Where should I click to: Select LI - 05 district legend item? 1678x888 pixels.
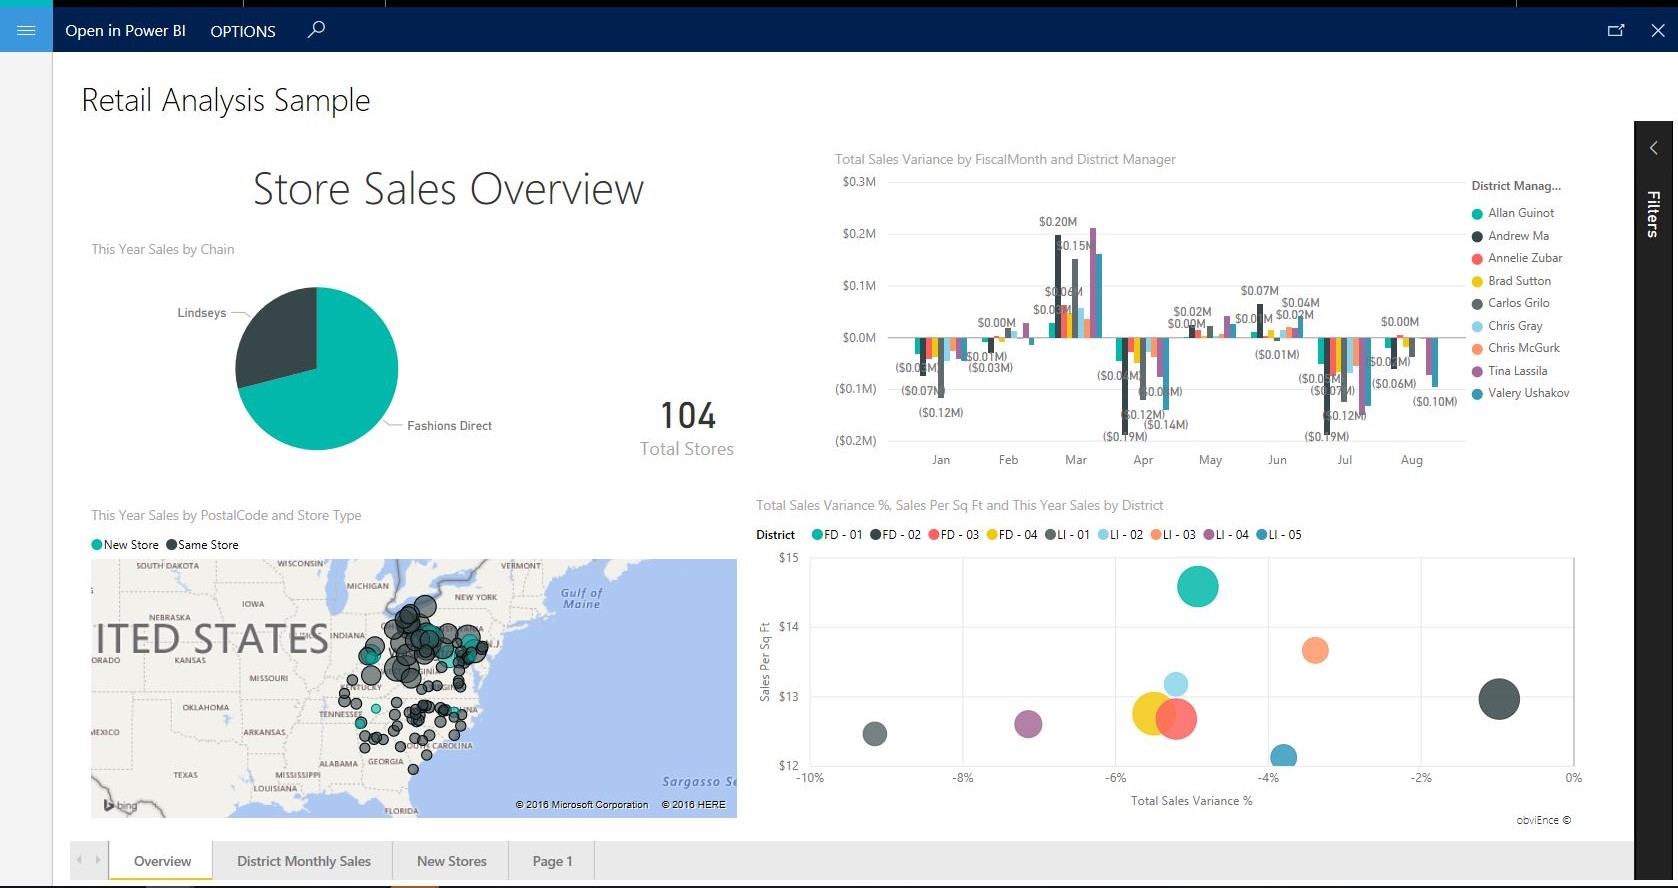(x=1279, y=535)
